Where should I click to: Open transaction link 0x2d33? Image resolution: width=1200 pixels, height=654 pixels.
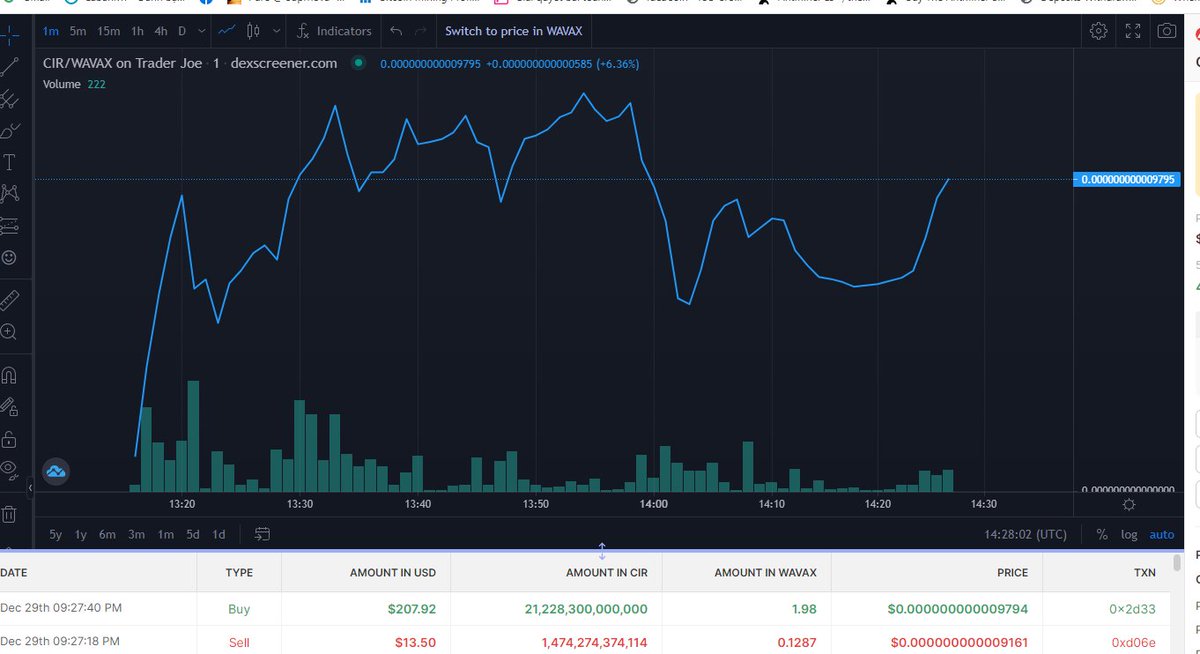(x=1132, y=608)
